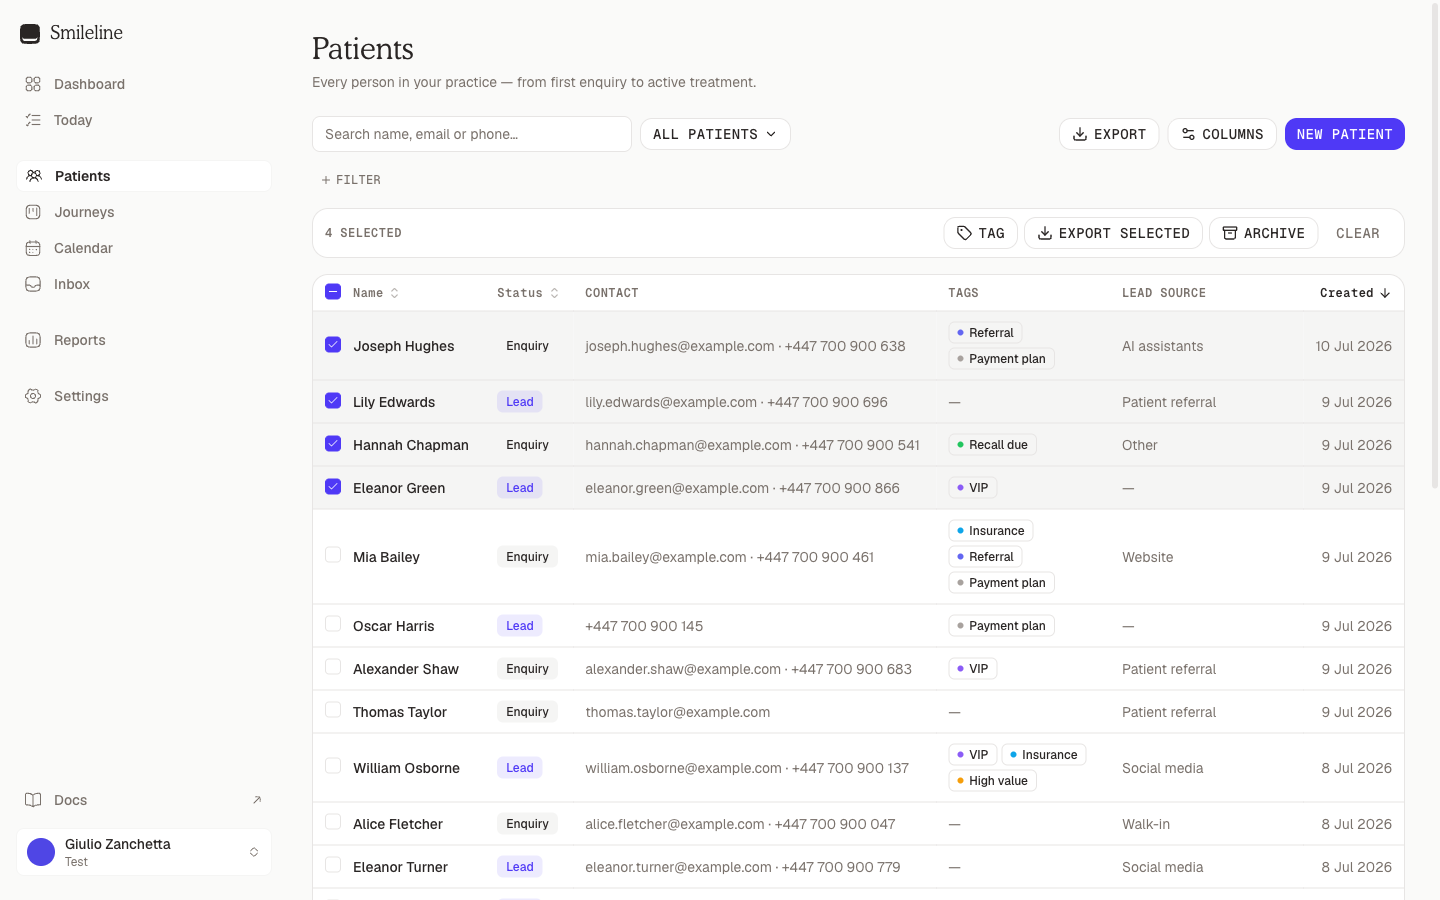The width and height of the screenshot is (1440, 900).
Task: Open the Giulio Zanchetta account switcher
Action: (x=144, y=852)
